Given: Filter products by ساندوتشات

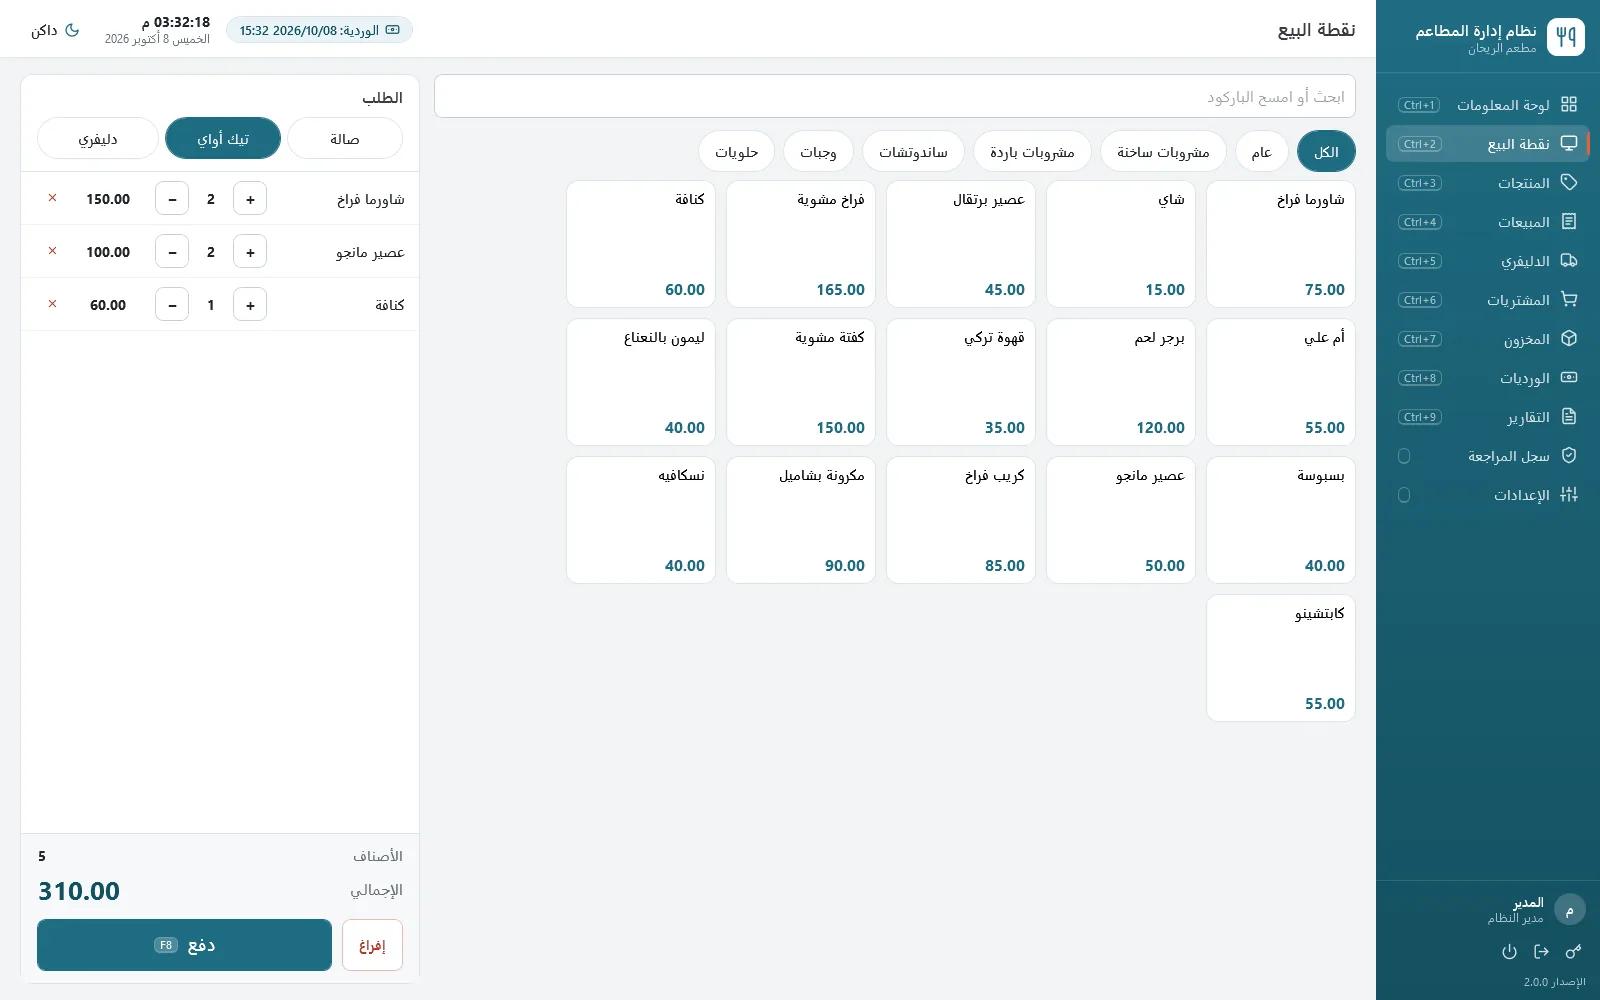Looking at the screenshot, I should click(913, 151).
